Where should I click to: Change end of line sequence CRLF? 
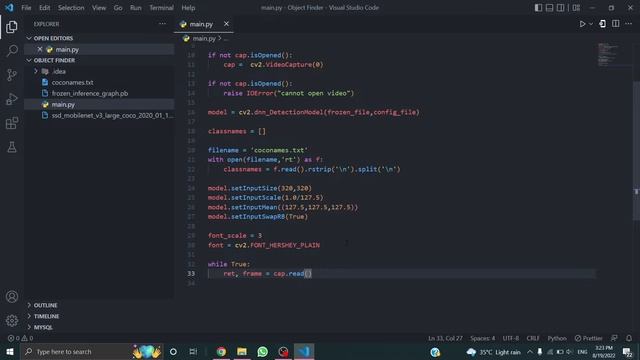pos(533,338)
